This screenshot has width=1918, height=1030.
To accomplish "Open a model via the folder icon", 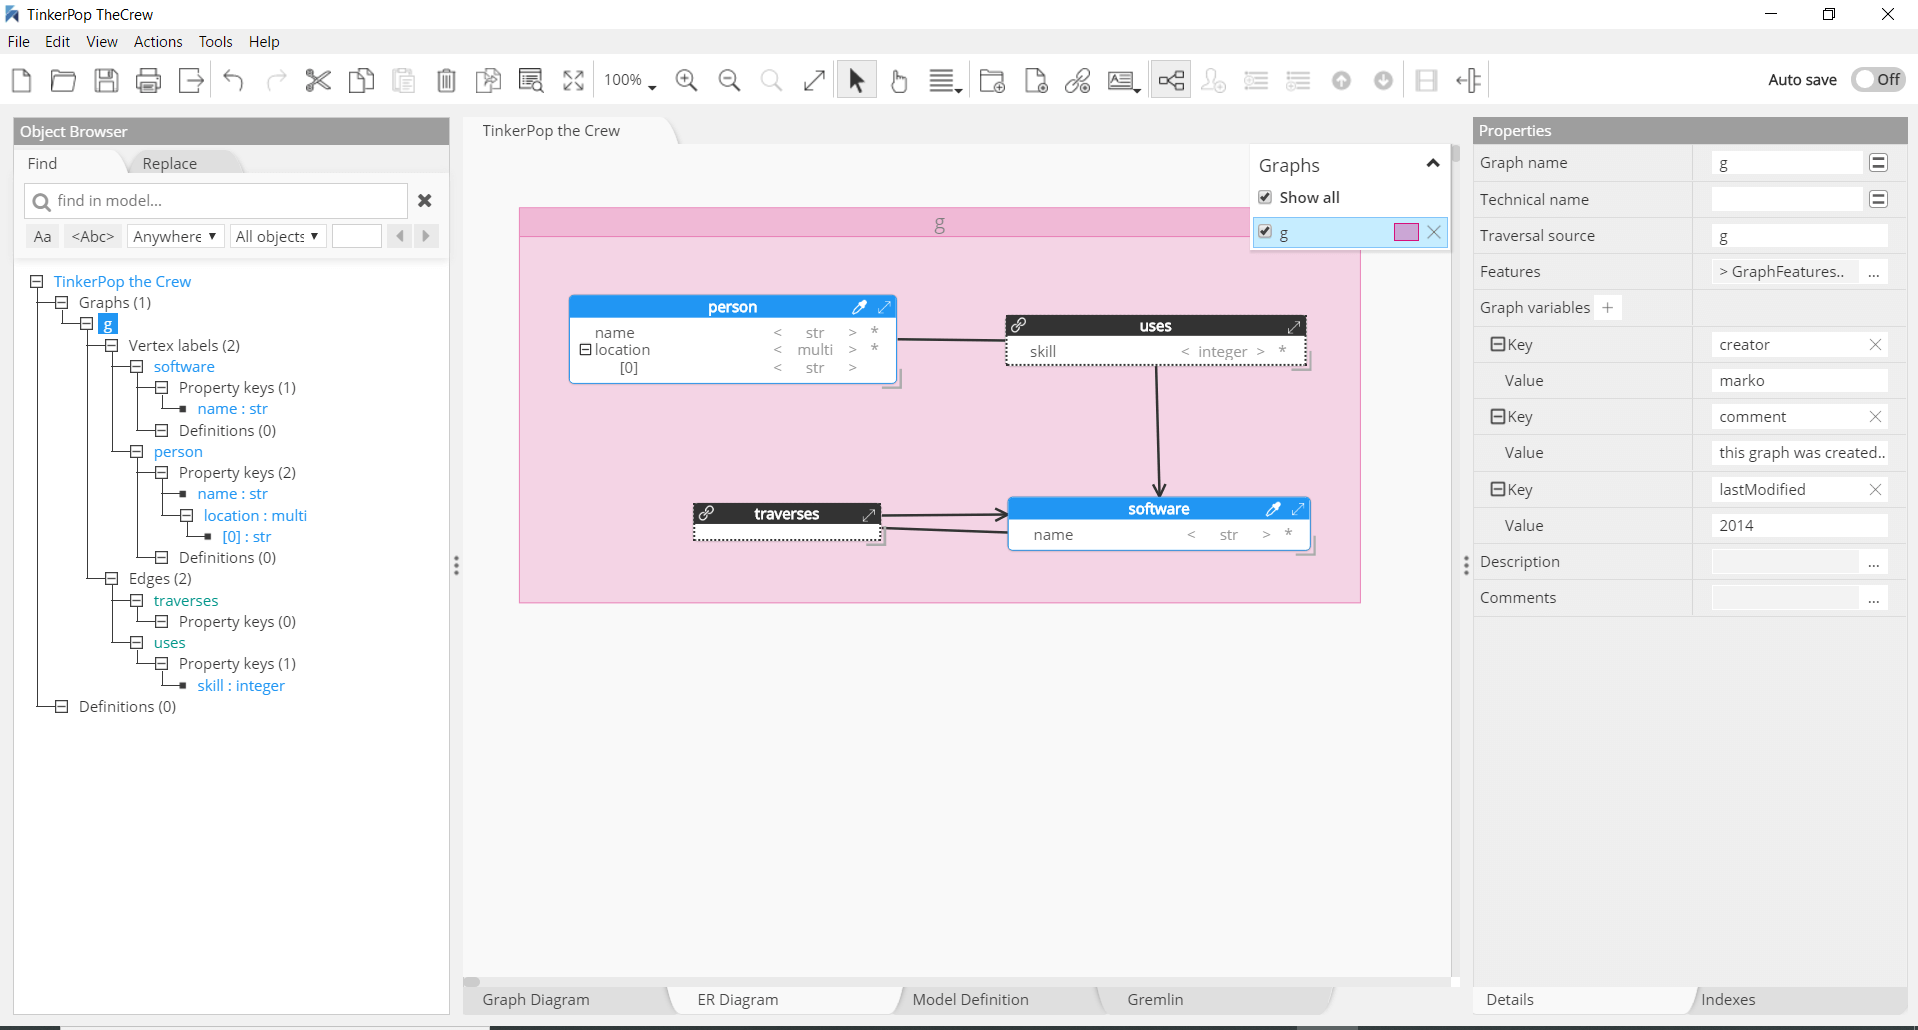I will point(63,80).
